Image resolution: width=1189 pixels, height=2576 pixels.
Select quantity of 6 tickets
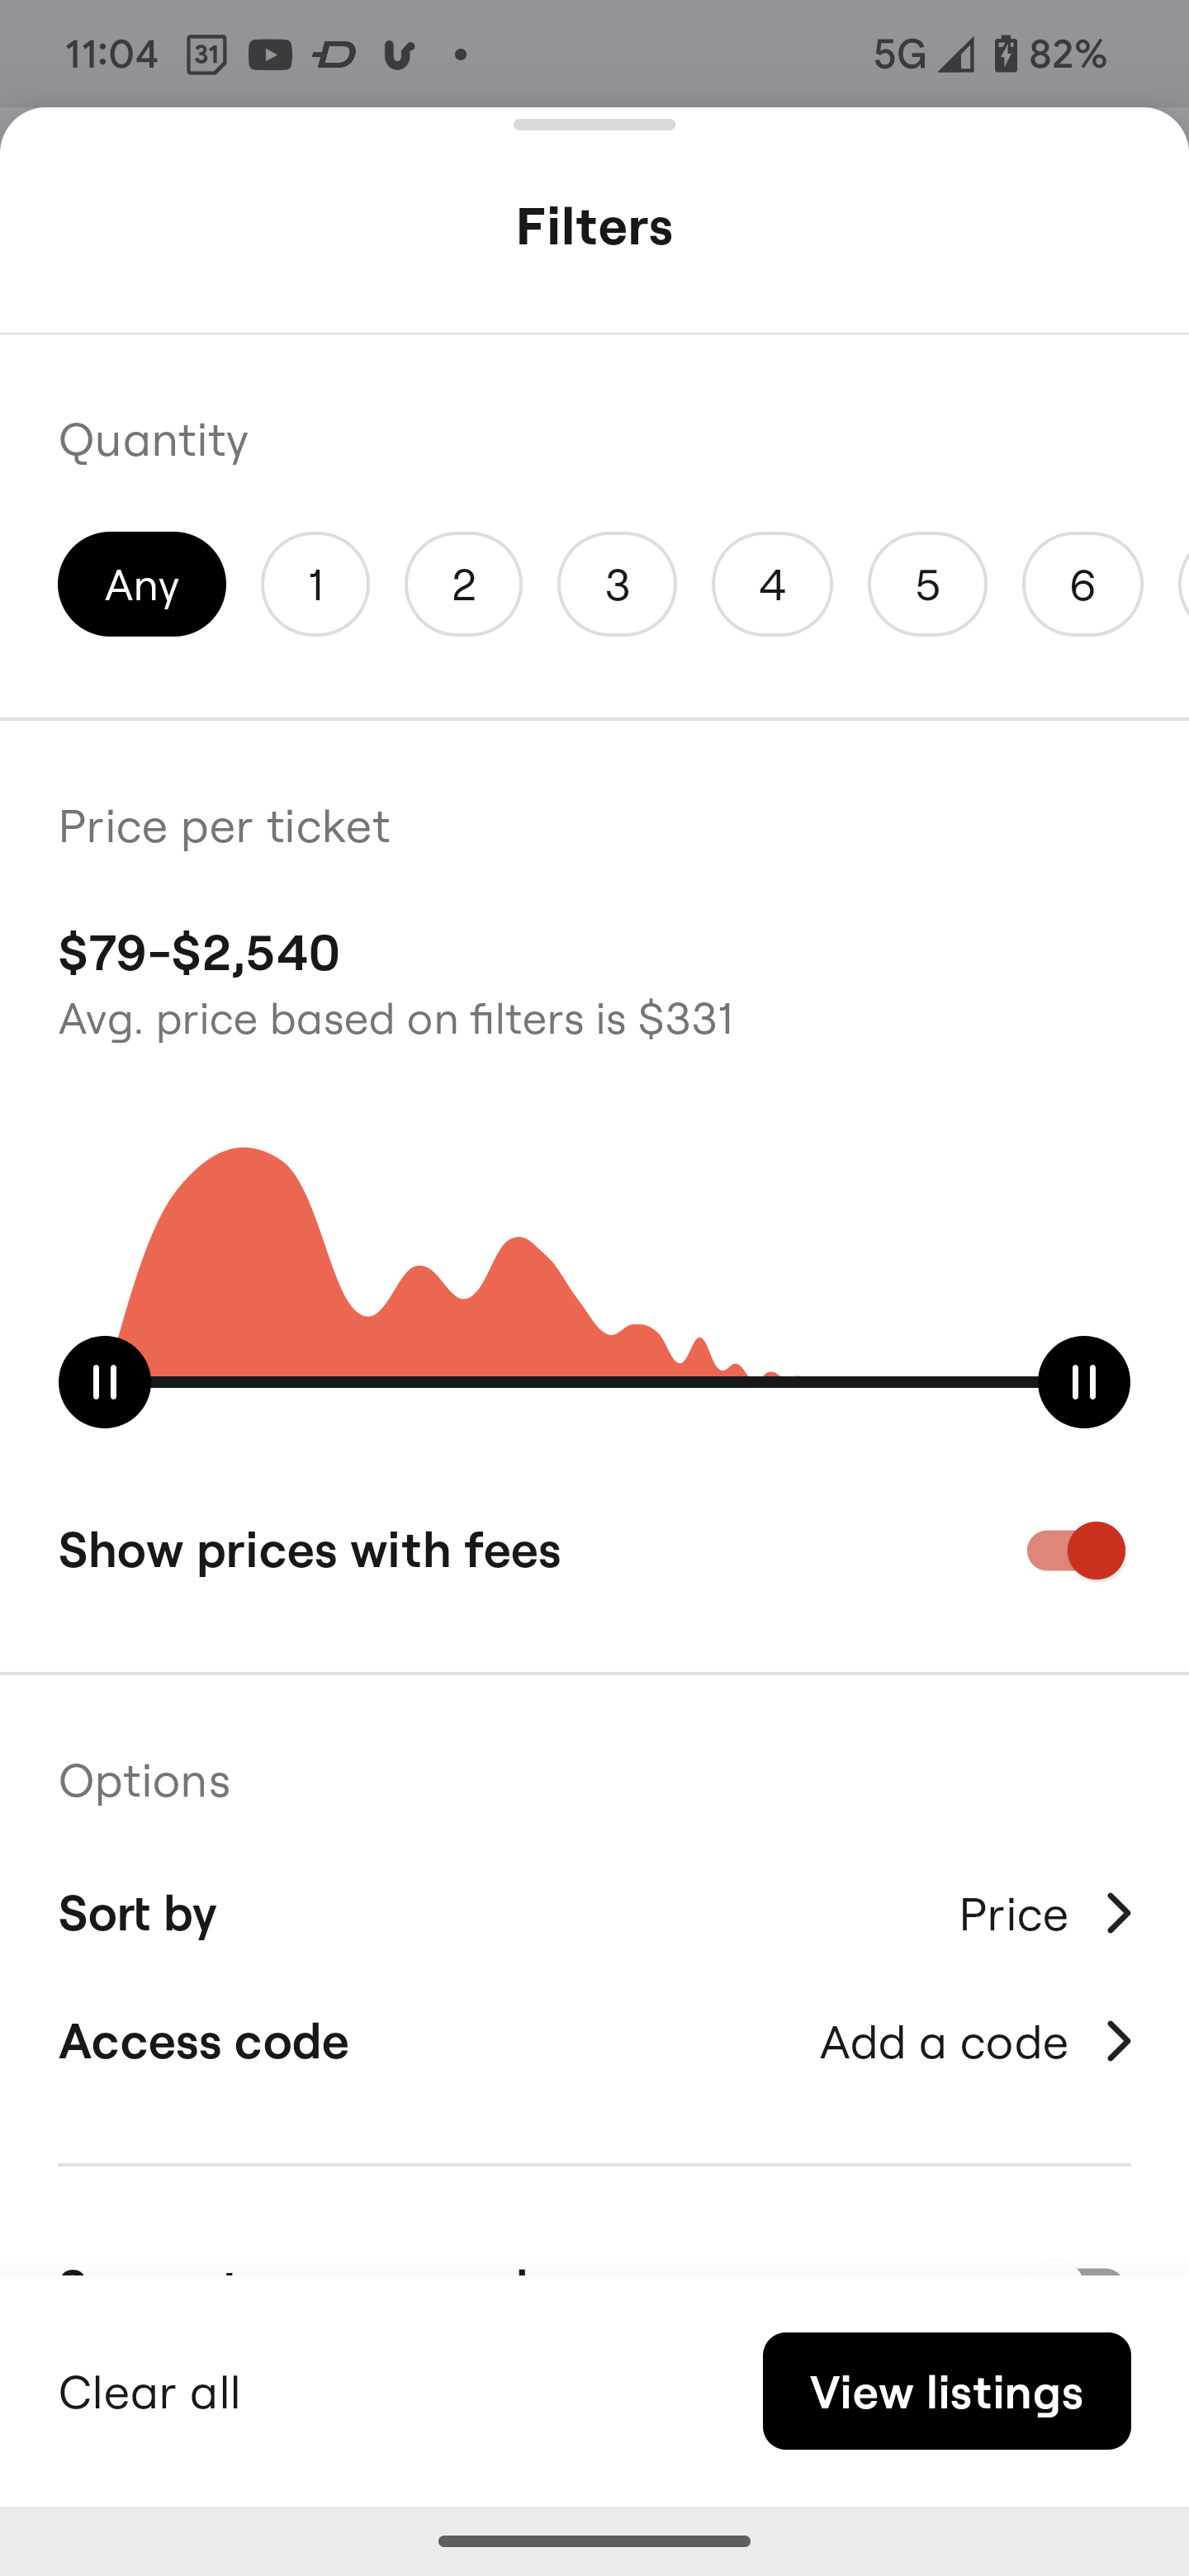pyautogui.click(x=1082, y=584)
